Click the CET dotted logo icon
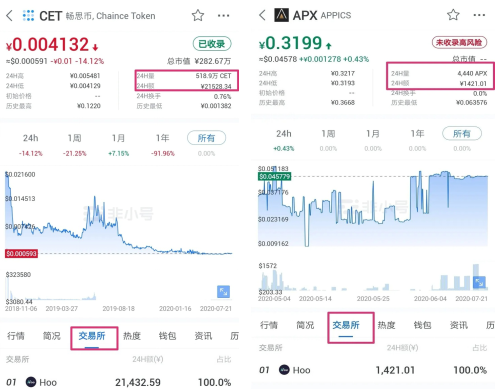501x389 pixels. pyautogui.click(x=28, y=15)
